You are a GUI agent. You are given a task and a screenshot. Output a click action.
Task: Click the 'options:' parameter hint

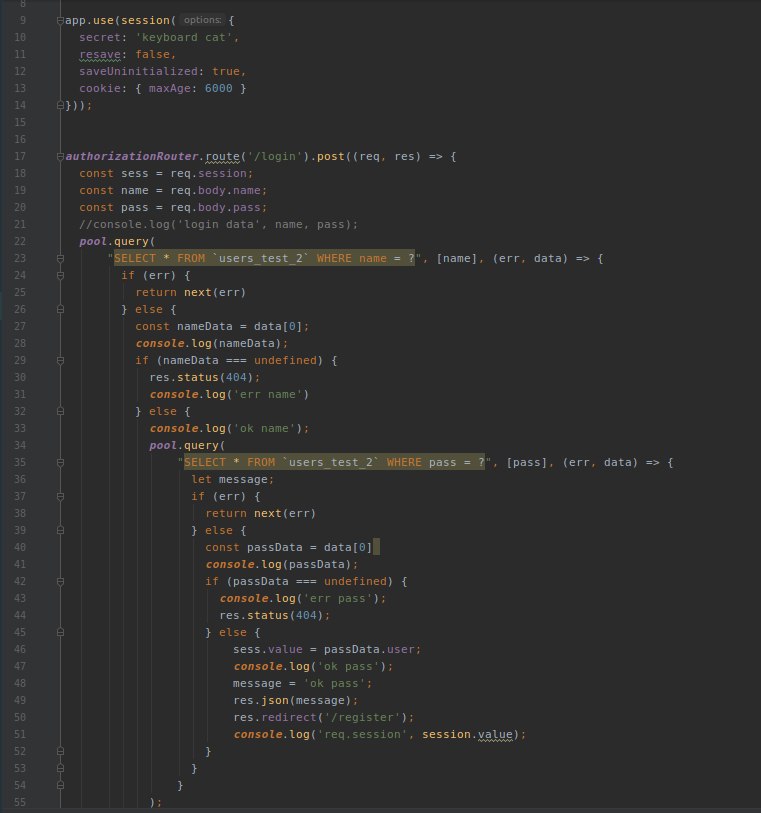tap(202, 20)
